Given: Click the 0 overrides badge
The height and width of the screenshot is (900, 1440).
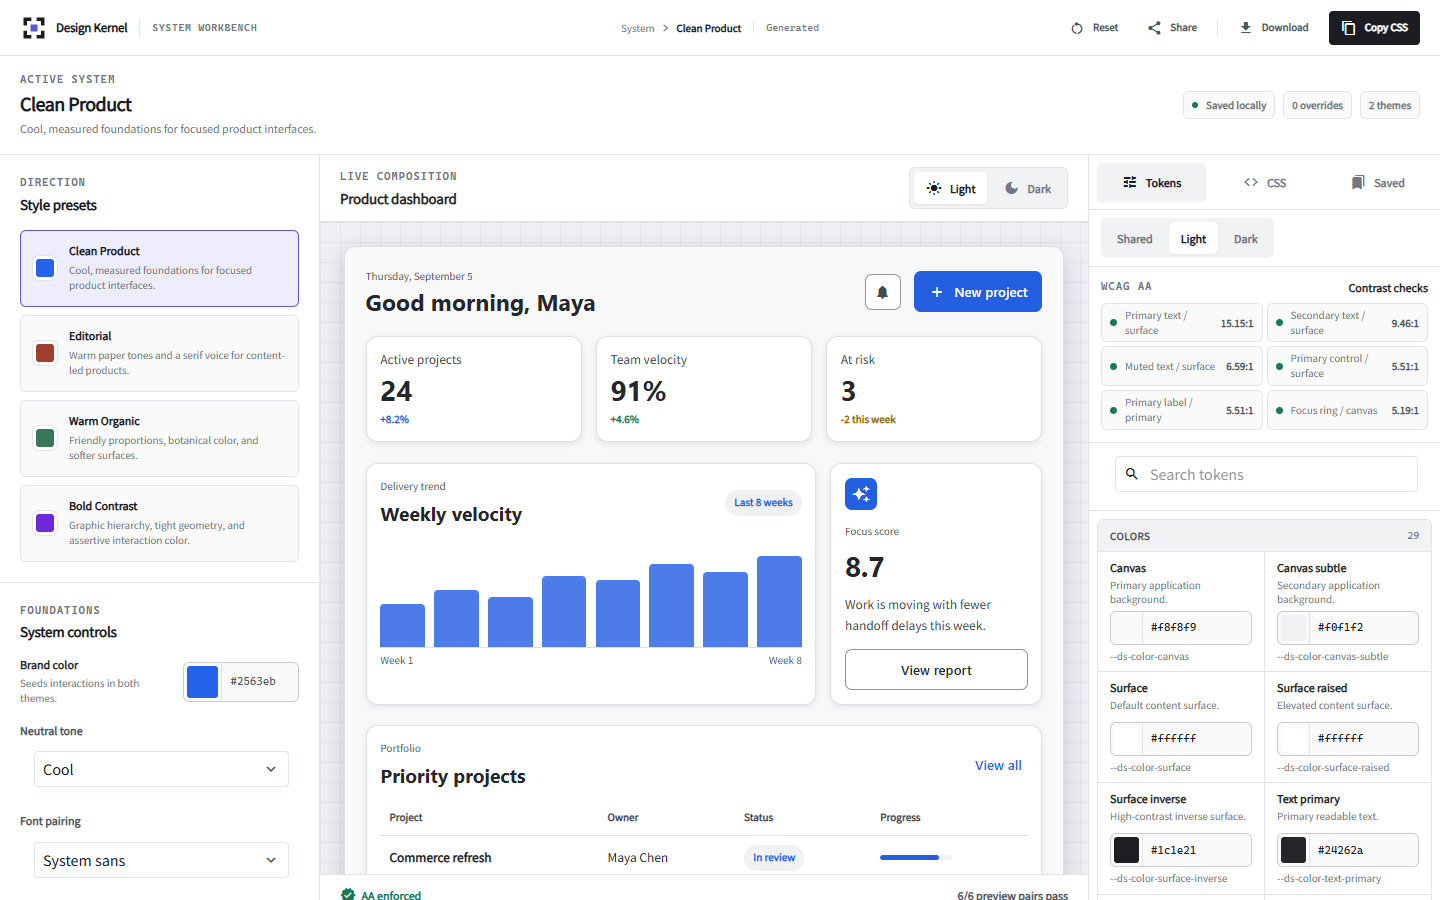Looking at the screenshot, I should (x=1317, y=105).
